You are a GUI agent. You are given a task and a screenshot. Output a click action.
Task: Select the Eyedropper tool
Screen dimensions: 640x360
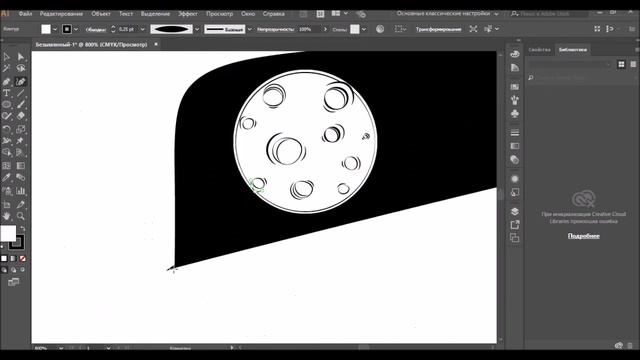7,178
